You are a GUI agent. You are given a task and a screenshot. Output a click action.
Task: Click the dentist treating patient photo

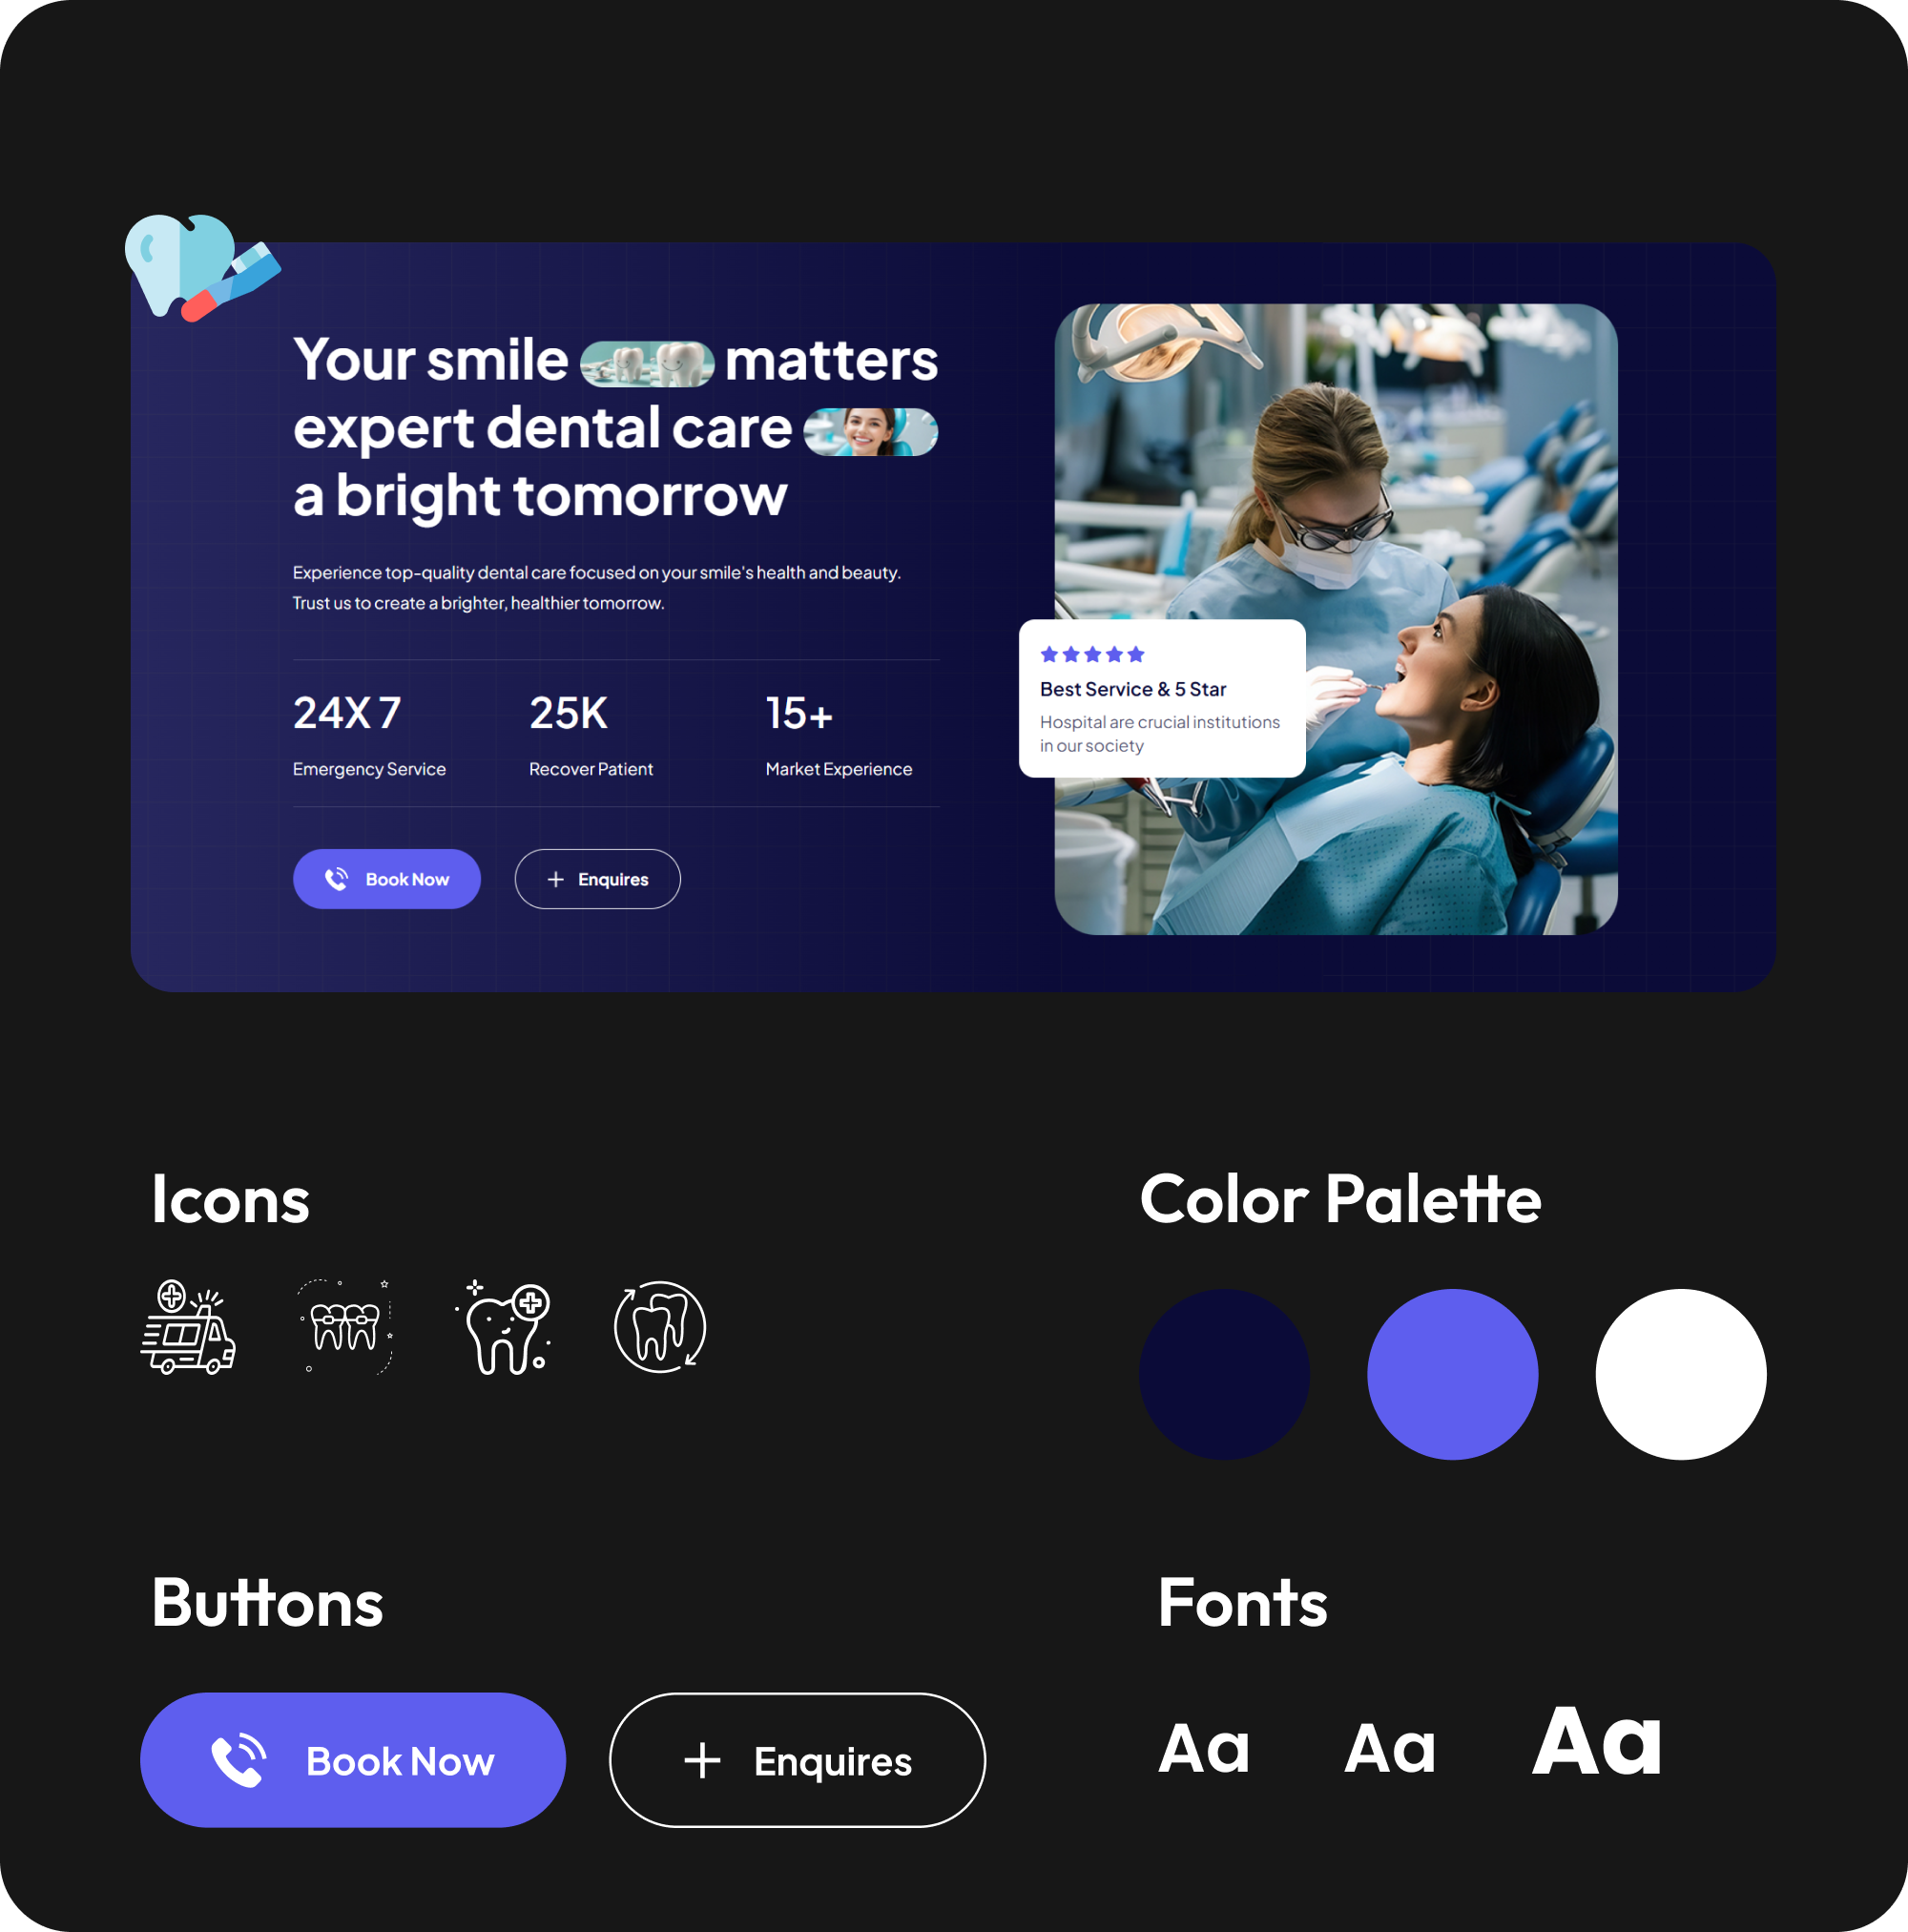click(1336, 619)
